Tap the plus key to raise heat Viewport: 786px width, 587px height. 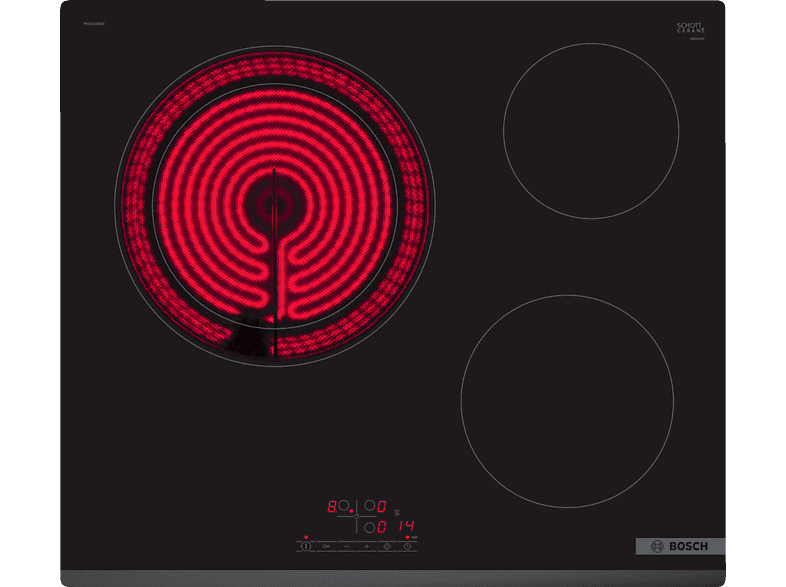tap(366, 546)
